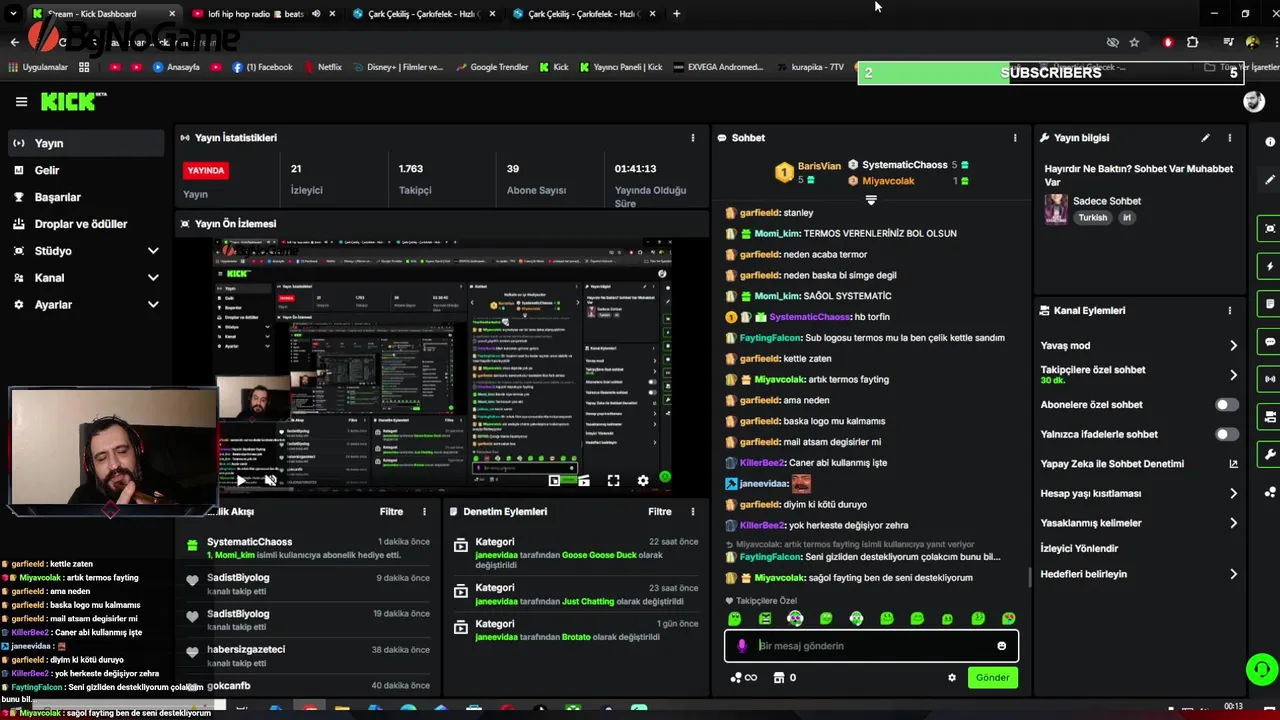Open Yapay Zeka ile Sohbet Denetimi link

1139,464
